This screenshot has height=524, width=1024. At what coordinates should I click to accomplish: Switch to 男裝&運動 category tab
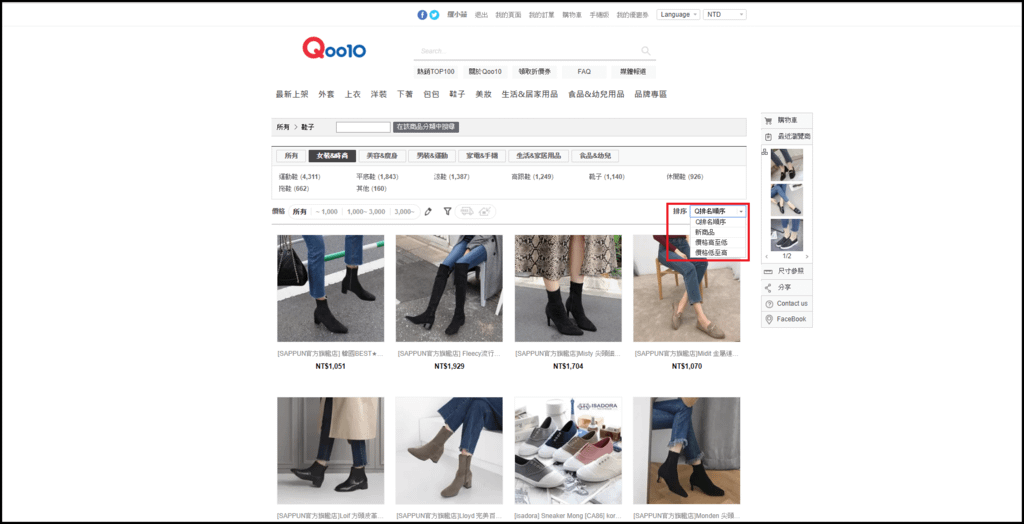click(432, 156)
